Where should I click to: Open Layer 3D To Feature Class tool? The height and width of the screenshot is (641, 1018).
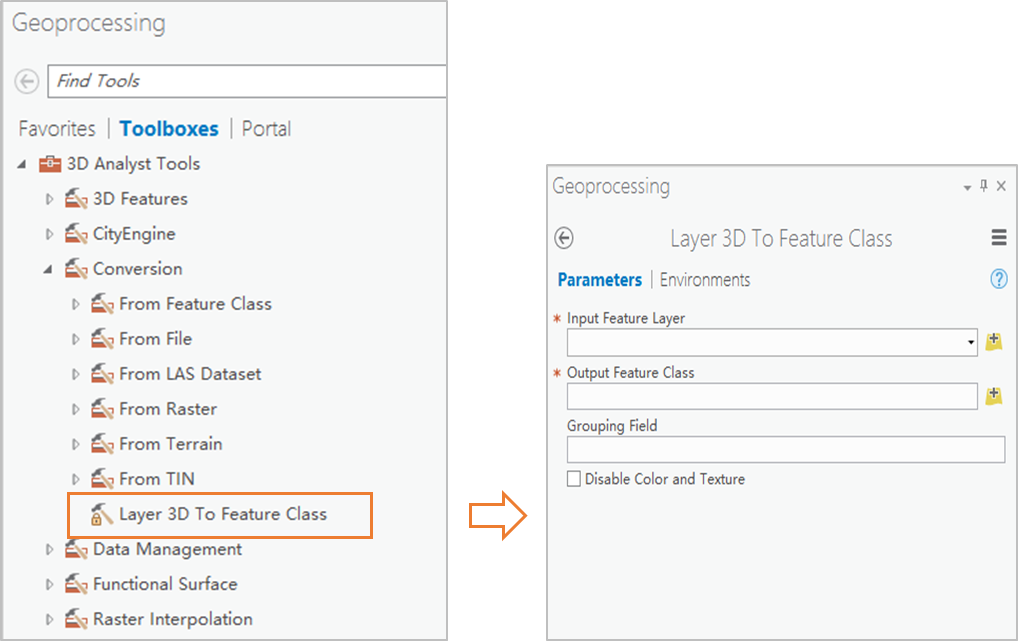[222, 514]
